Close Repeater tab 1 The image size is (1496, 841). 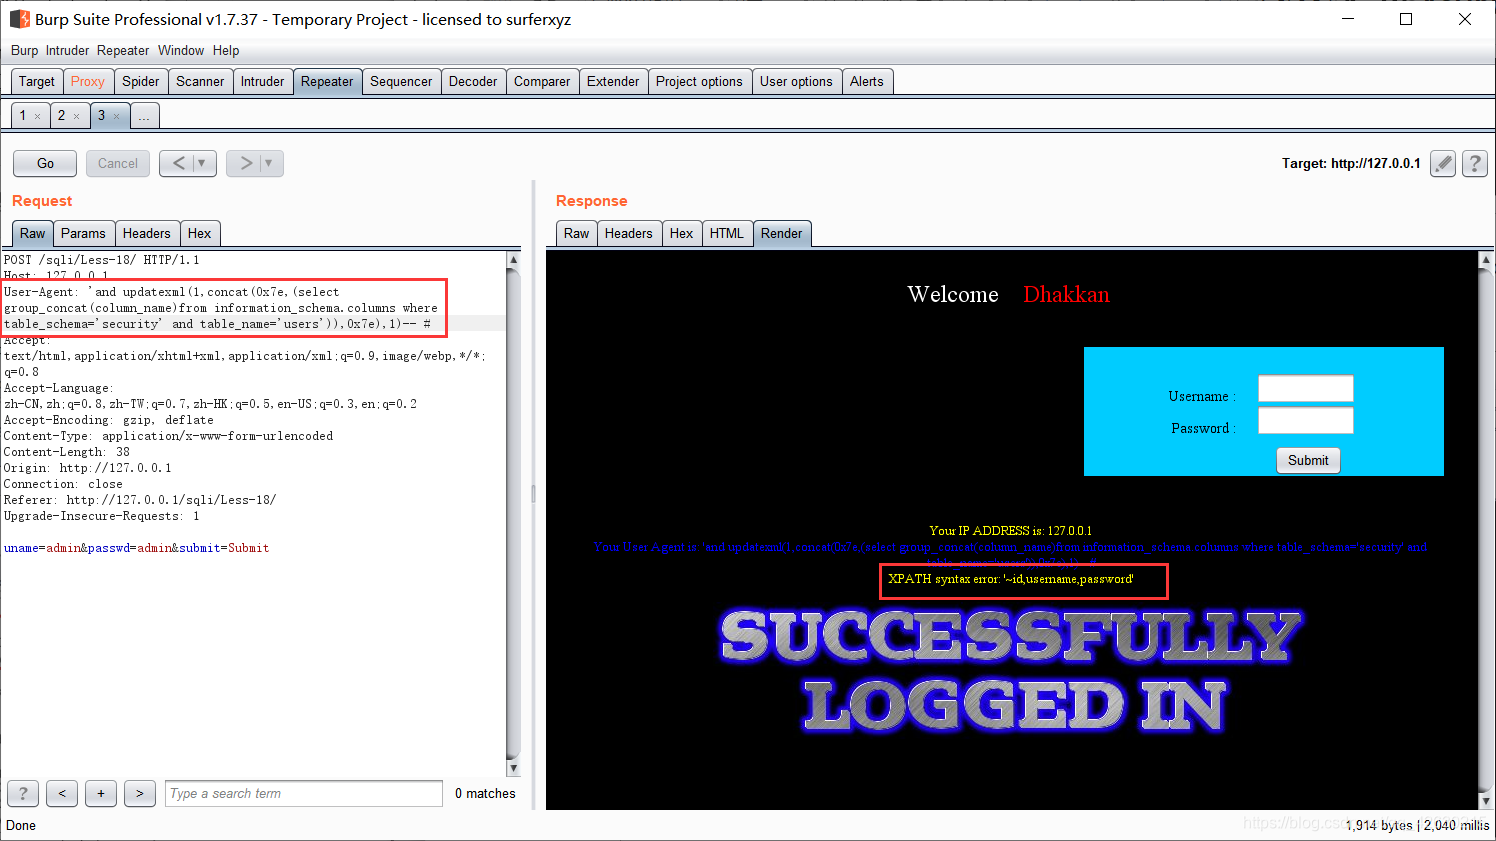click(38, 116)
